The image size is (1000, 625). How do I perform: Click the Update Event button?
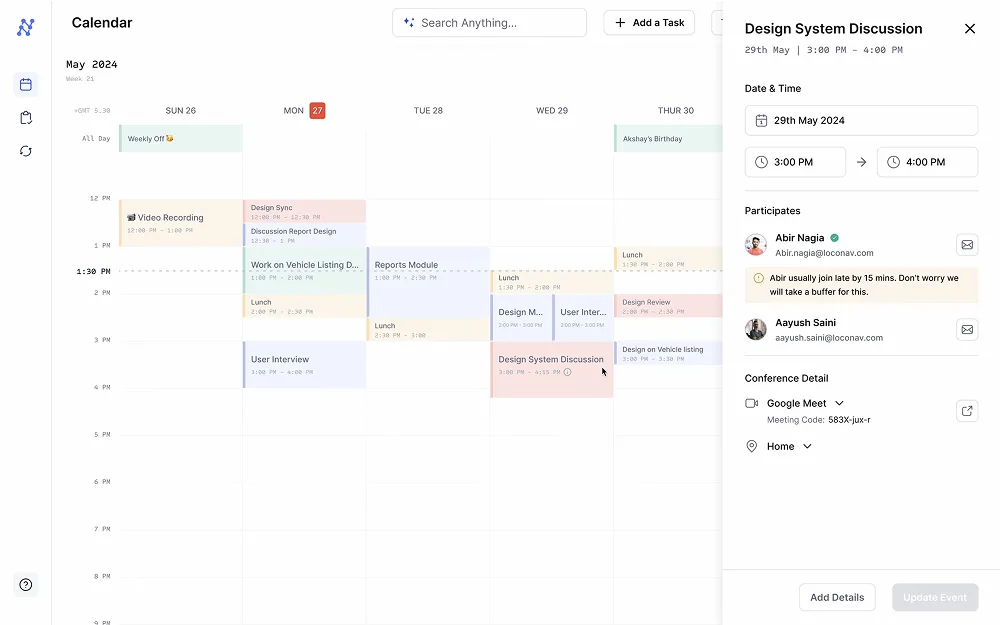click(x=934, y=598)
